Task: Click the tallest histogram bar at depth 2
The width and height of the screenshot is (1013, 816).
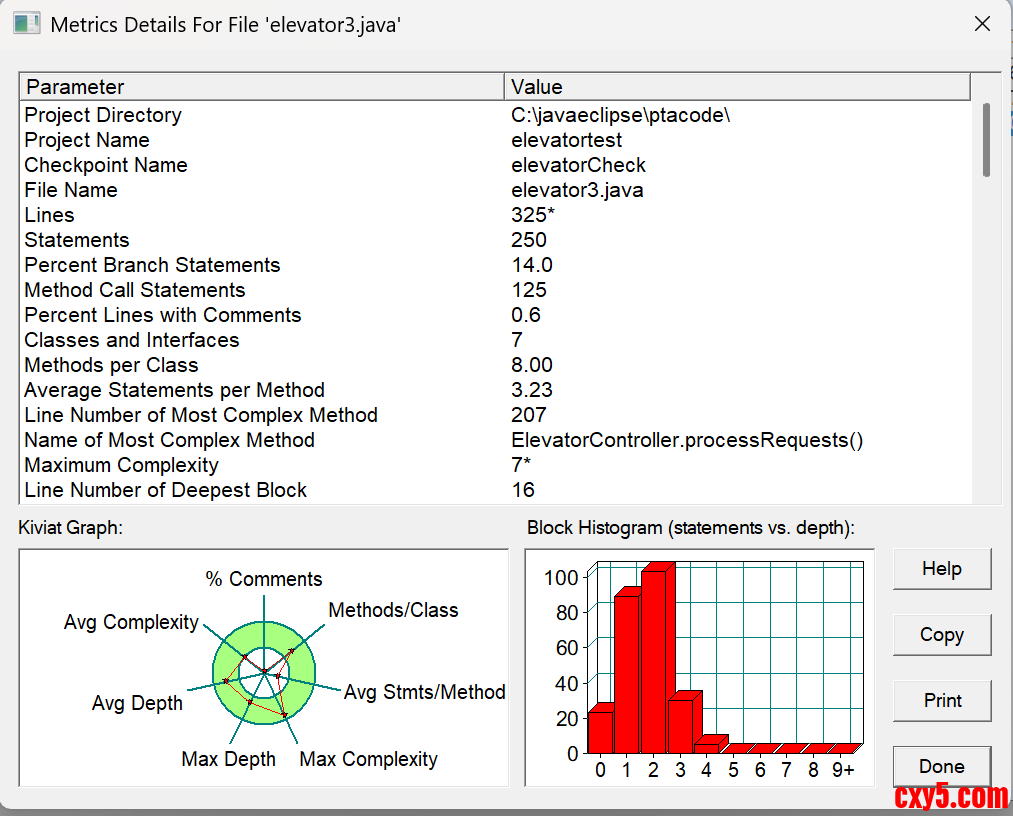Action: (x=653, y=660)
